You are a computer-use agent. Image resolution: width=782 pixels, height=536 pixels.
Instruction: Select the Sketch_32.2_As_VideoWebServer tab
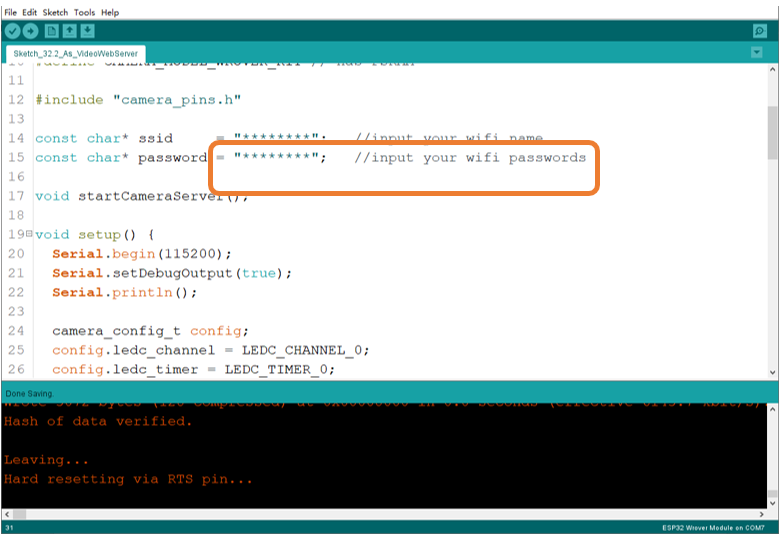pyautogui.click(x=75, y=53)
